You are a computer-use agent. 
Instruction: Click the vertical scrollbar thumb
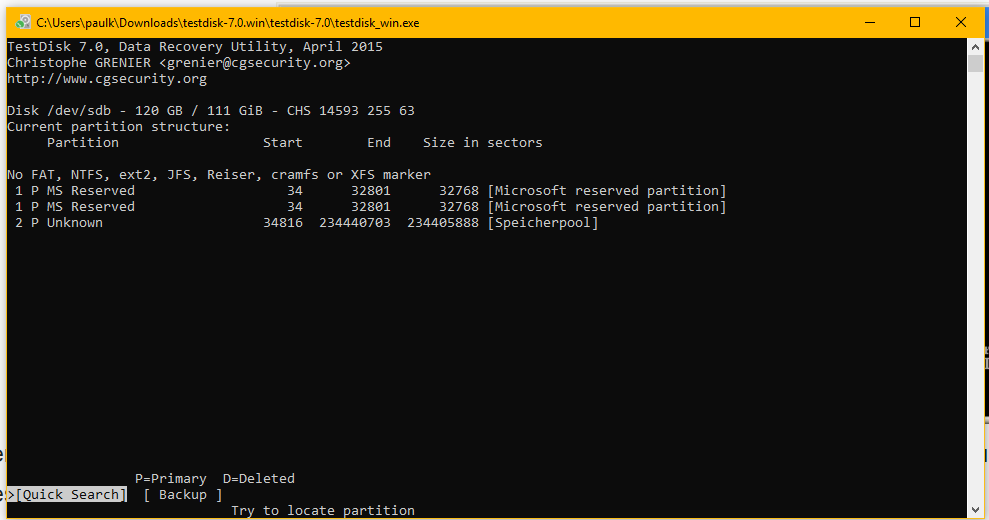975,63
